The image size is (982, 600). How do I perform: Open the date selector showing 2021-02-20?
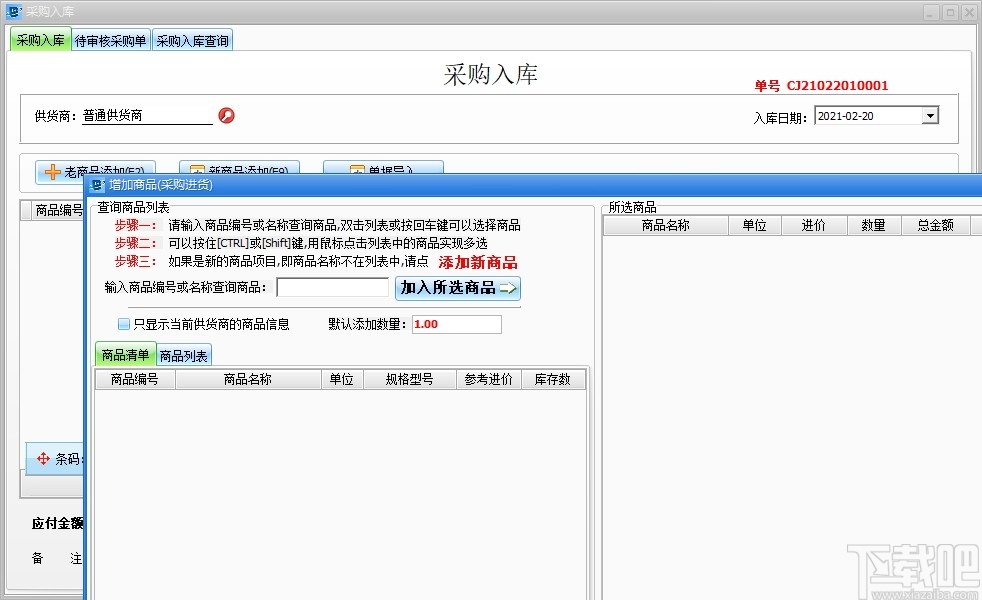(931, 114)
